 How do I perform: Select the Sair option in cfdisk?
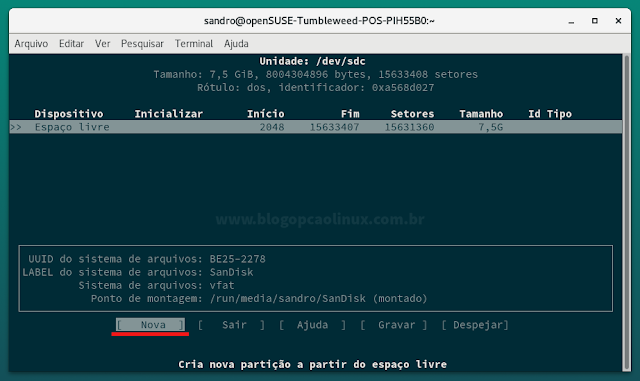(x=231, y=325)
